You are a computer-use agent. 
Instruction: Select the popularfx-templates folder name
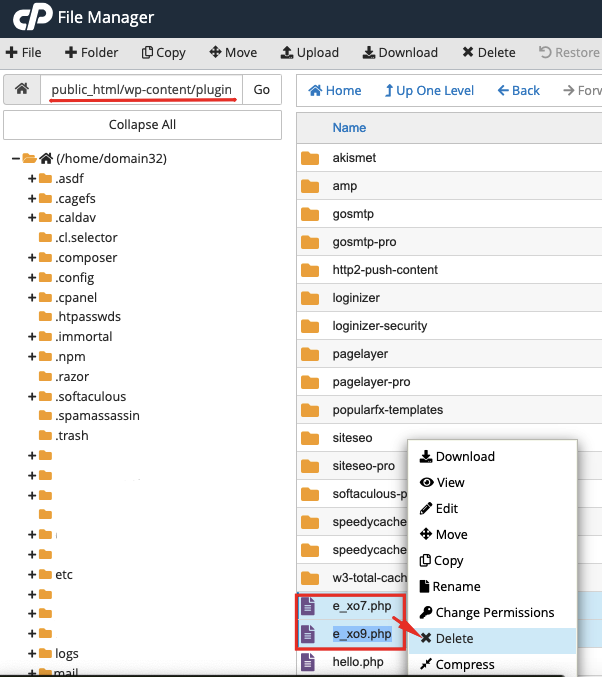pyautogui.click(x=388, y=410)
